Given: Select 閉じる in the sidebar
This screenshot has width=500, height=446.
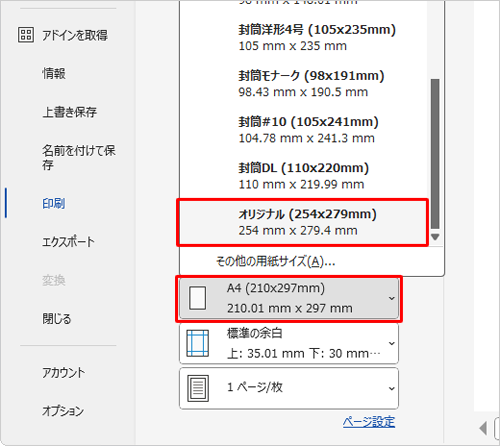Looking at the screenshot, I should [56, 319].
